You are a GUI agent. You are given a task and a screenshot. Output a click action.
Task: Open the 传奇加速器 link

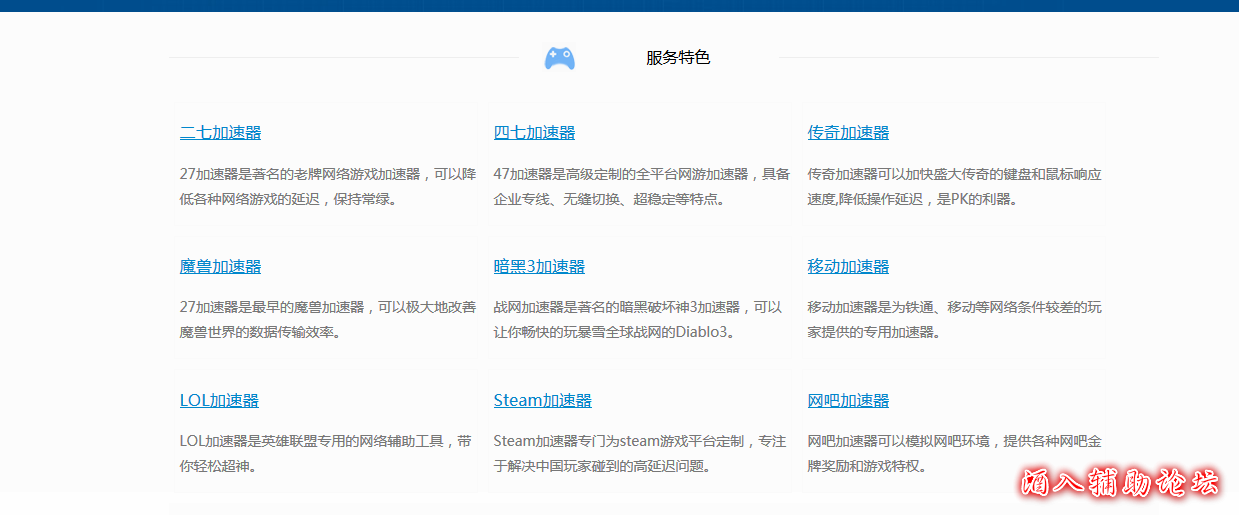(848, 133)
